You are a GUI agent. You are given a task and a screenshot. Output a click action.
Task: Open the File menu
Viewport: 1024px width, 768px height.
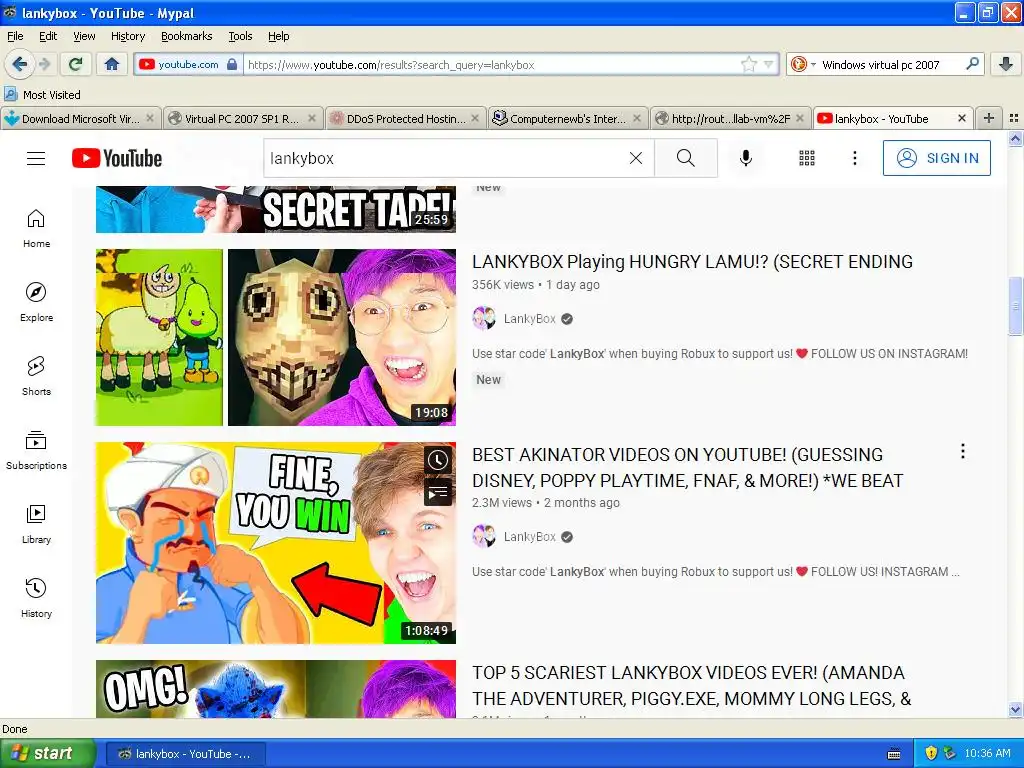click(15, 36)
